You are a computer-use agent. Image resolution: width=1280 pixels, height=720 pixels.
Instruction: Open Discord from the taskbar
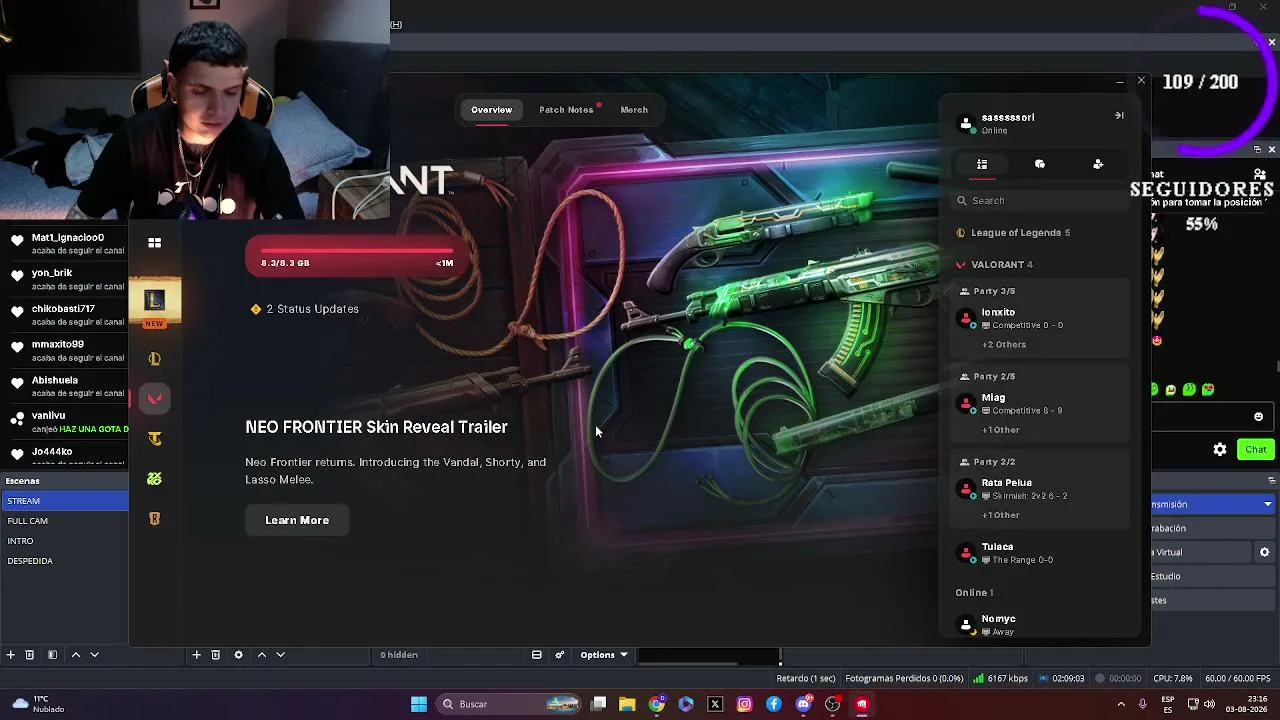tap(803, 704)
